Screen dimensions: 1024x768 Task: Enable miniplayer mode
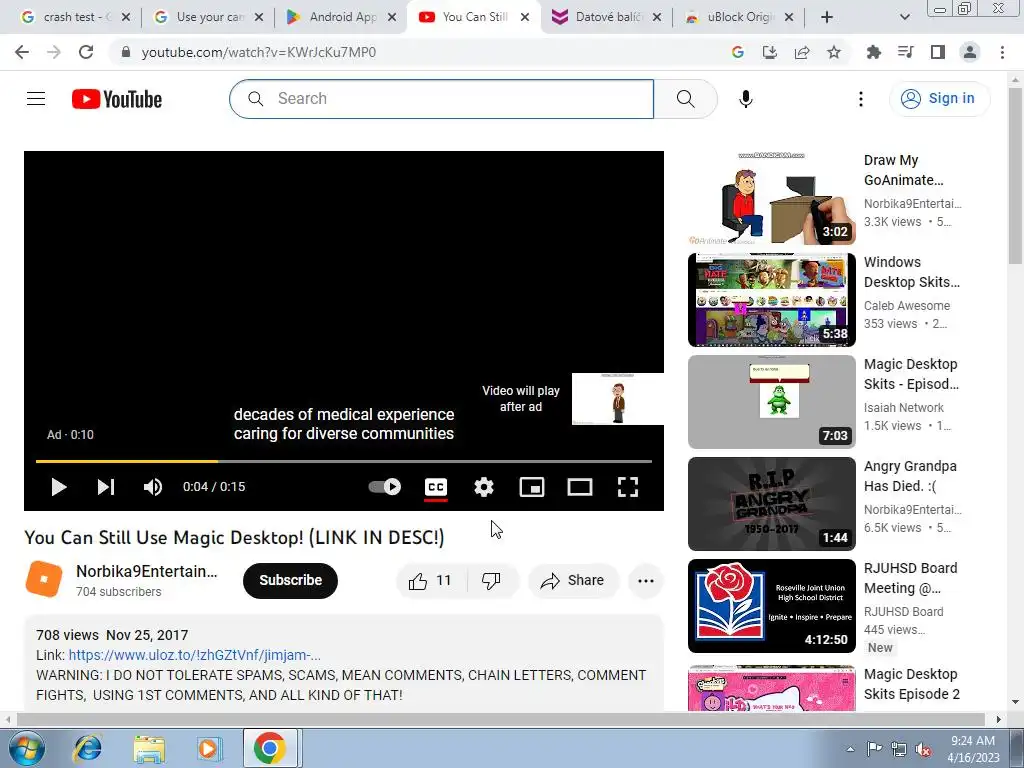532,487
